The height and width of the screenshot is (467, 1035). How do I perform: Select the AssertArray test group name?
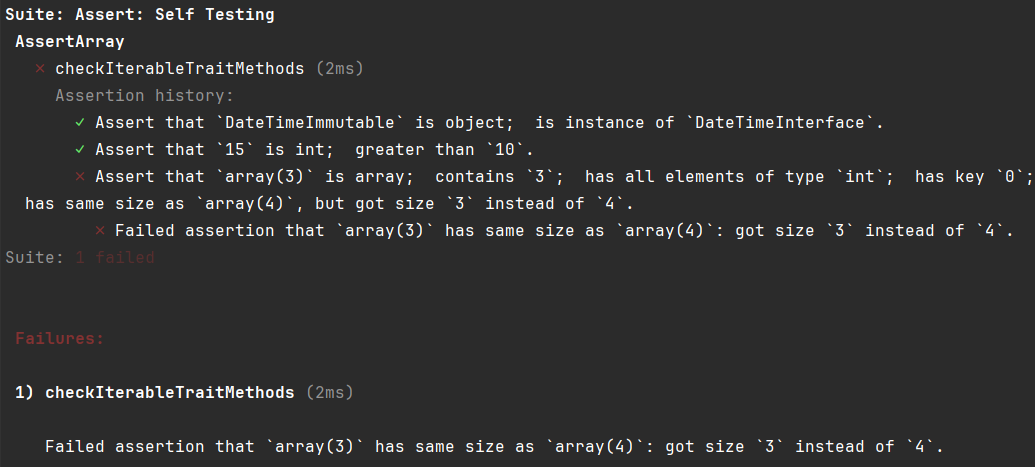coord(69,42)
